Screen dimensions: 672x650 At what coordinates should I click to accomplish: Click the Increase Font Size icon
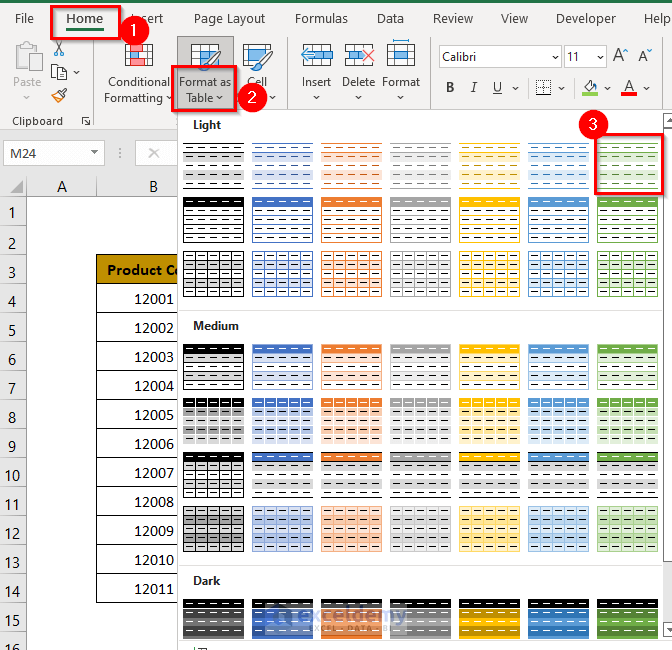click(621, 57)
